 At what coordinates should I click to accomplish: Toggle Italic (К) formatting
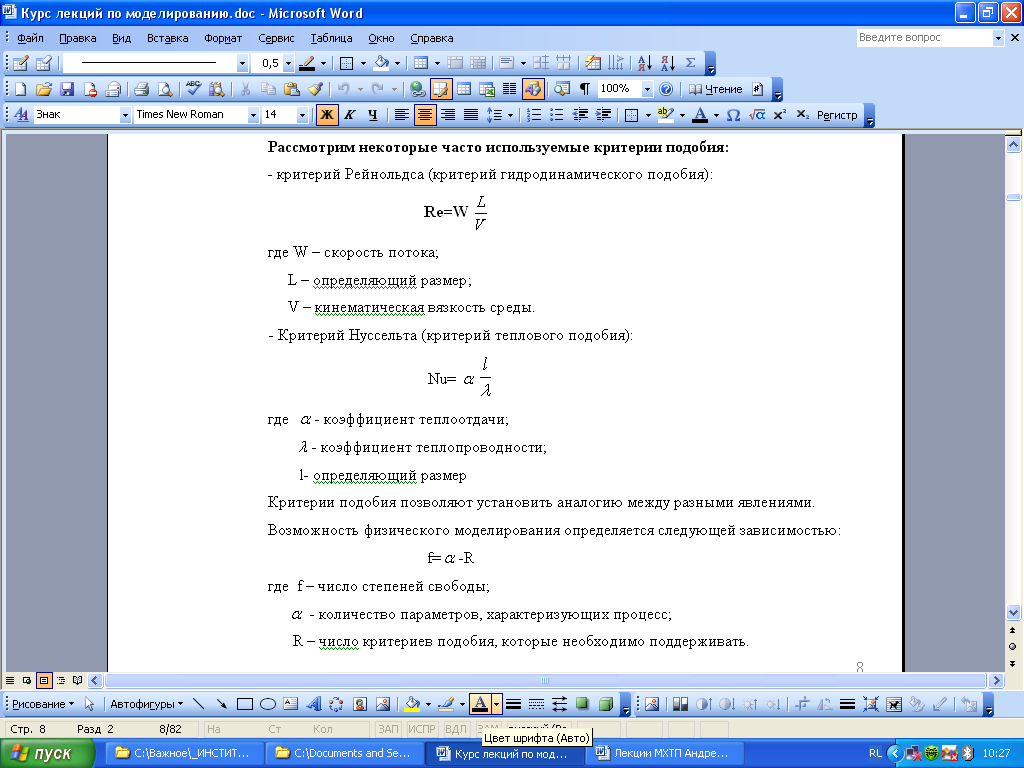pos(349,115)
